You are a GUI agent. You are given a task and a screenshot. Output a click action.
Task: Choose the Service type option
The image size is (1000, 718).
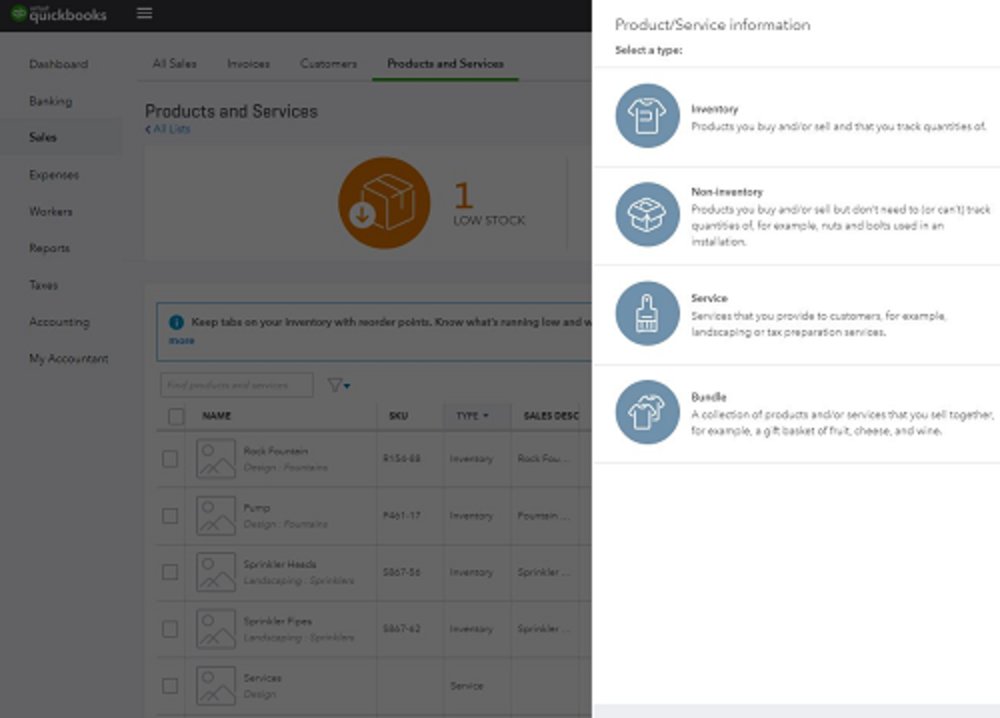pos(796,314)
